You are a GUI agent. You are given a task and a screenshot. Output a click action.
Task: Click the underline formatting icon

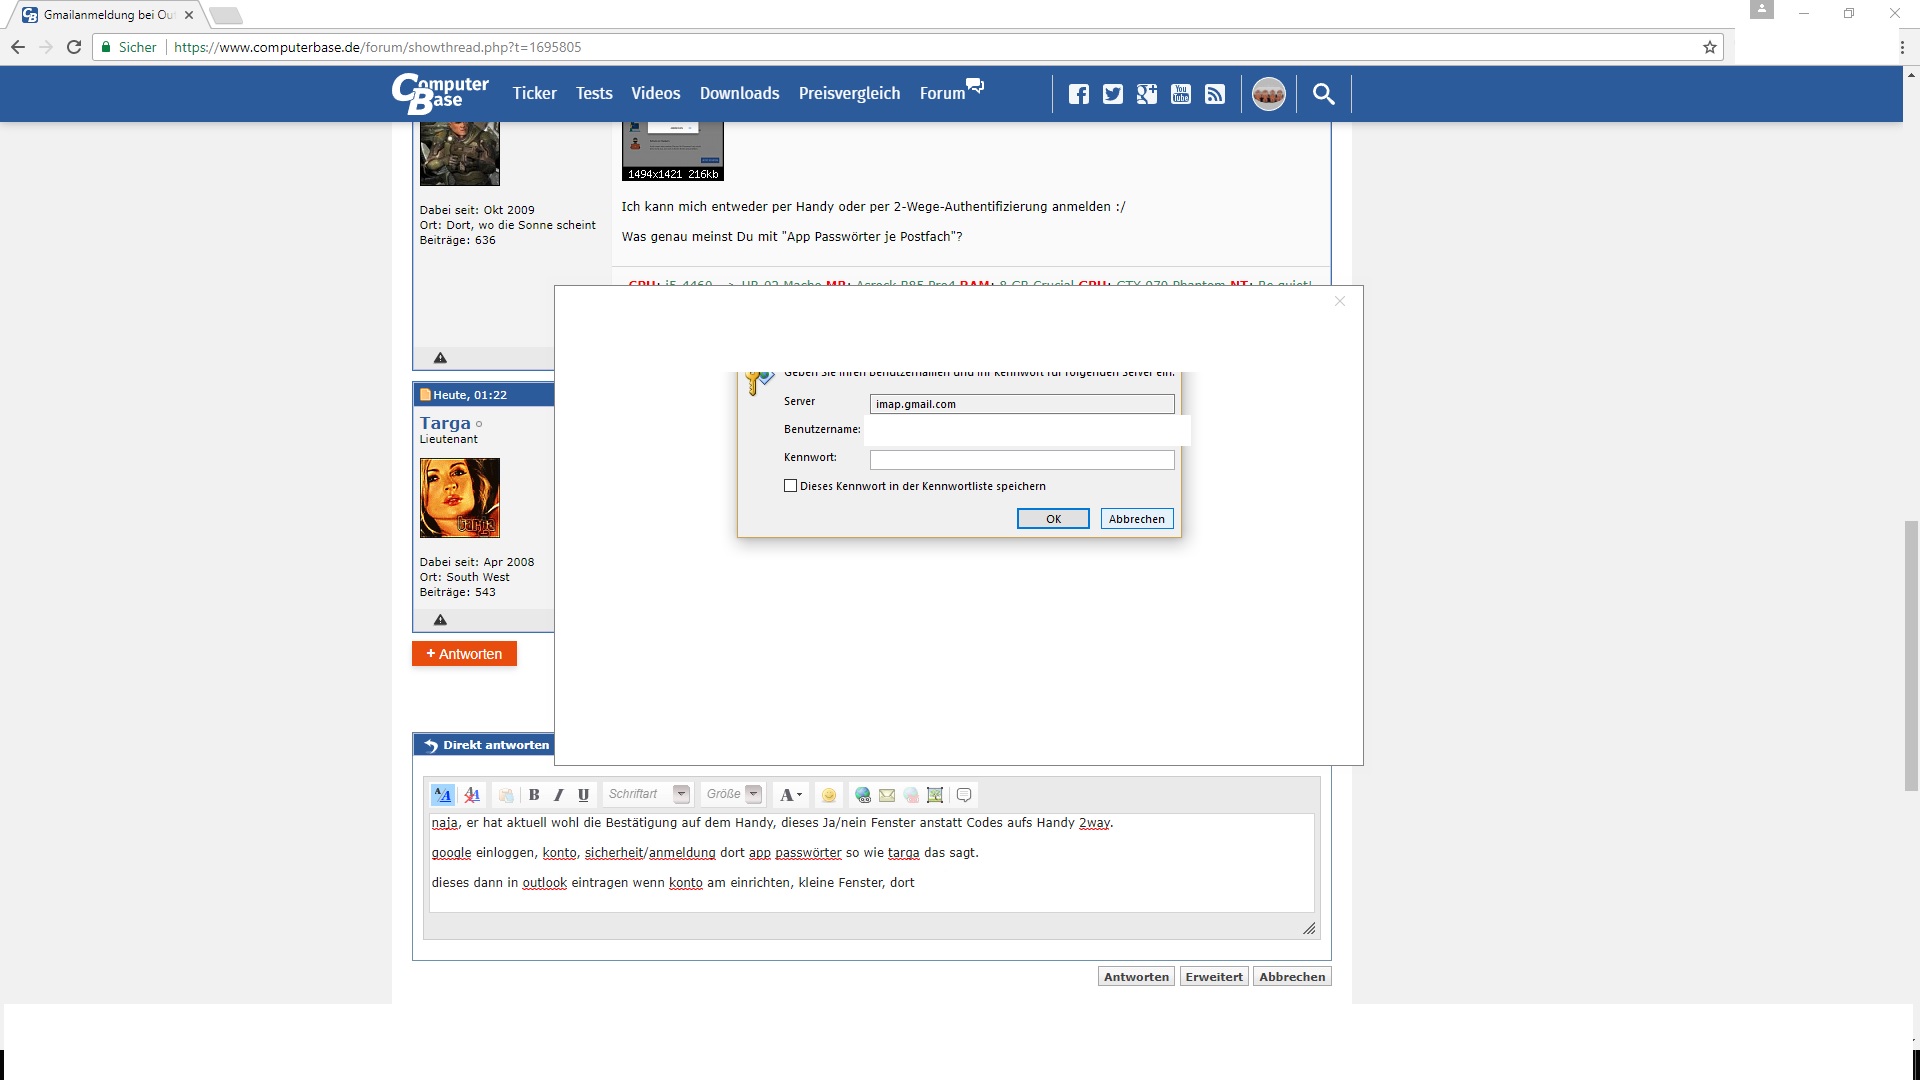[583, 795]
